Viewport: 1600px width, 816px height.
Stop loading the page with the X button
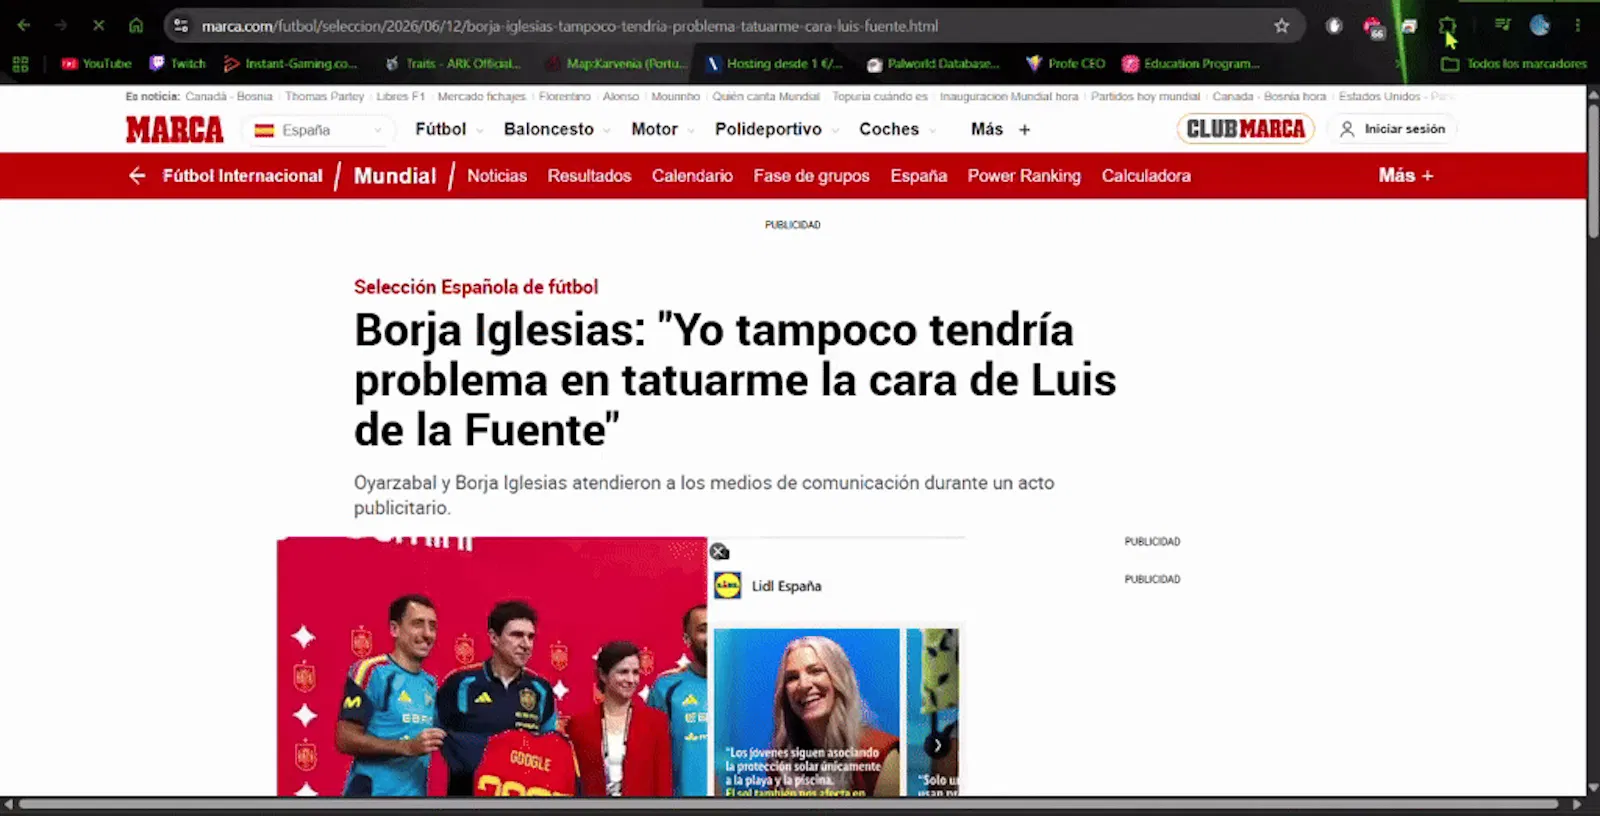click(x=98, y=26)
